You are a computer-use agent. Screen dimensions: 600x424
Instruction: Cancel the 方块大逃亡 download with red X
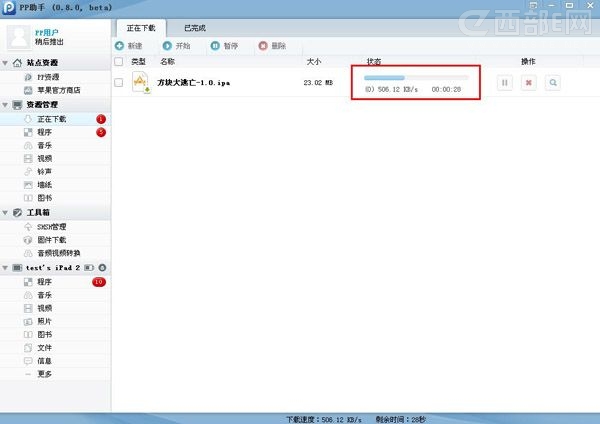pos(529,83)
